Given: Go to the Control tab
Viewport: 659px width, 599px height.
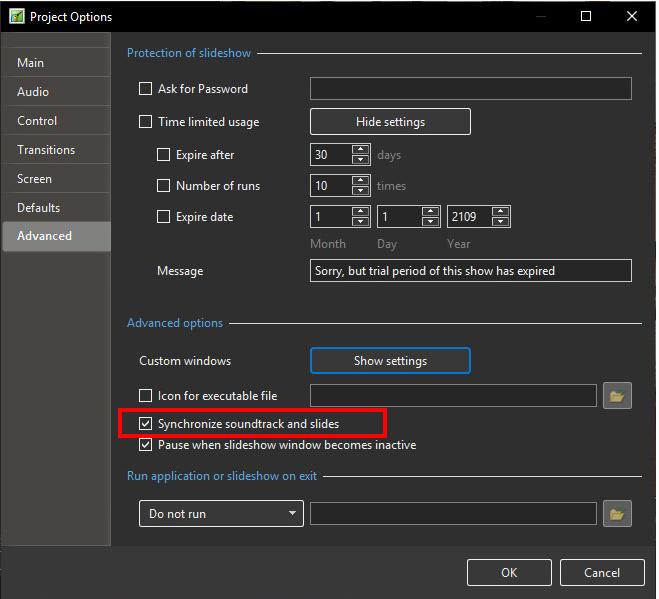Looking at the screenshot, I should point(58,121).
